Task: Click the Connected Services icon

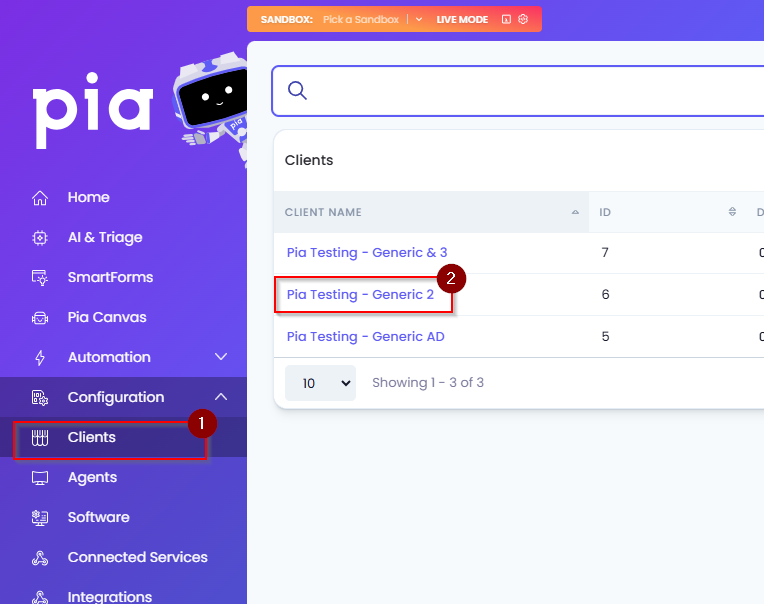Action: click(40, 558)
